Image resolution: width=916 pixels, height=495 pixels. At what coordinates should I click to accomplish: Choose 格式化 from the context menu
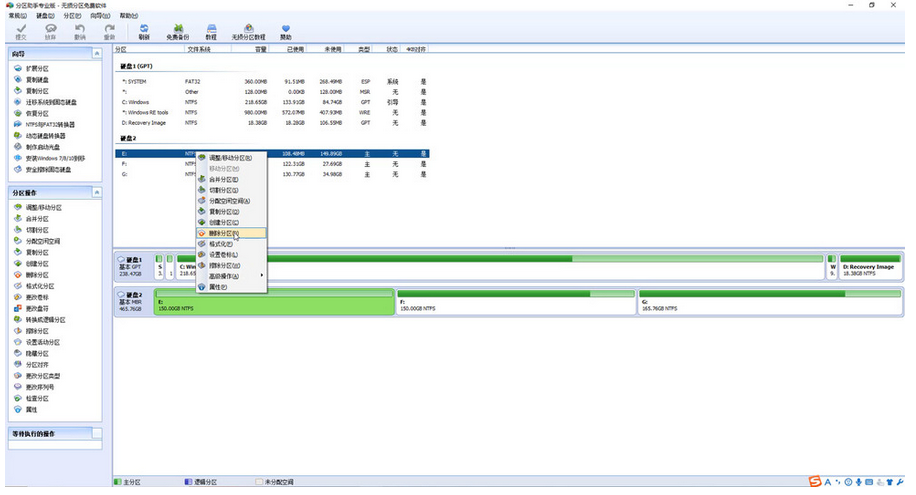(221, 243)
